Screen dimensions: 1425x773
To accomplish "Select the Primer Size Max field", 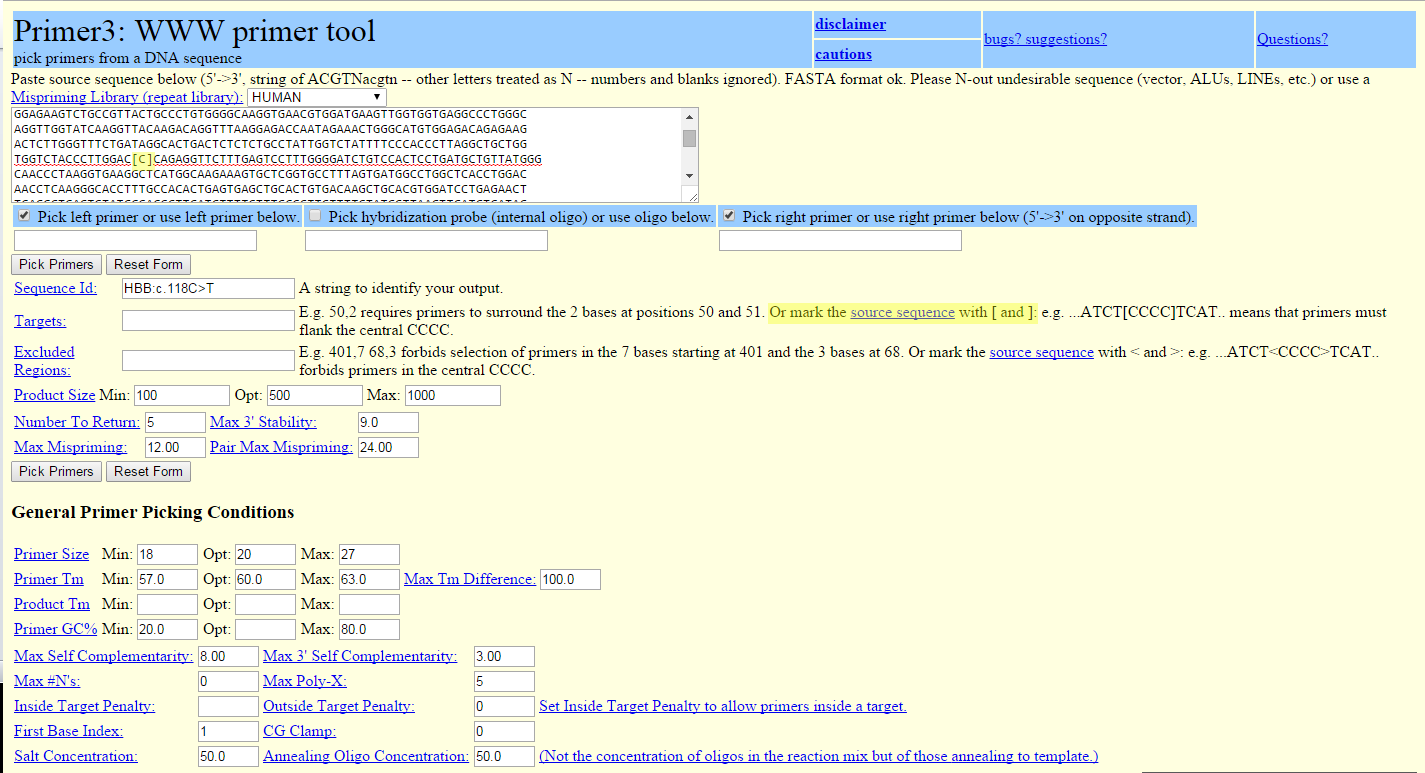I will [x=369, y=554].
